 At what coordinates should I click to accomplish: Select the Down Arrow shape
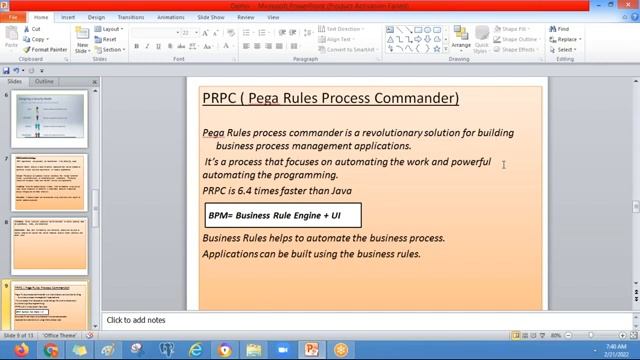[x=427, y=39]
